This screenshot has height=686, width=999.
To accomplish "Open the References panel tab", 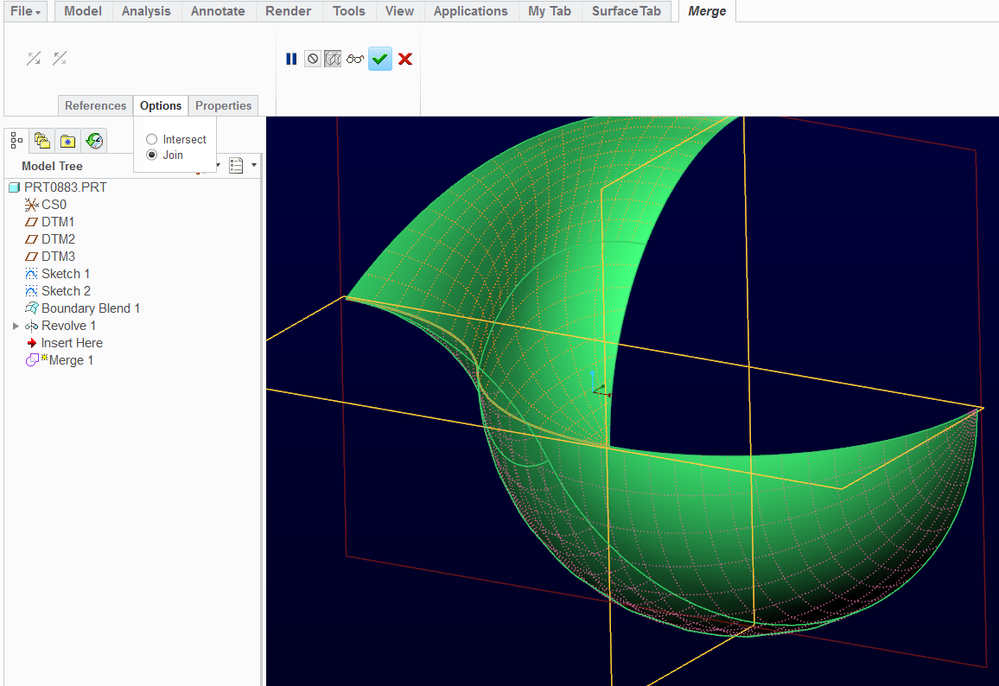I will click(95, 106).
